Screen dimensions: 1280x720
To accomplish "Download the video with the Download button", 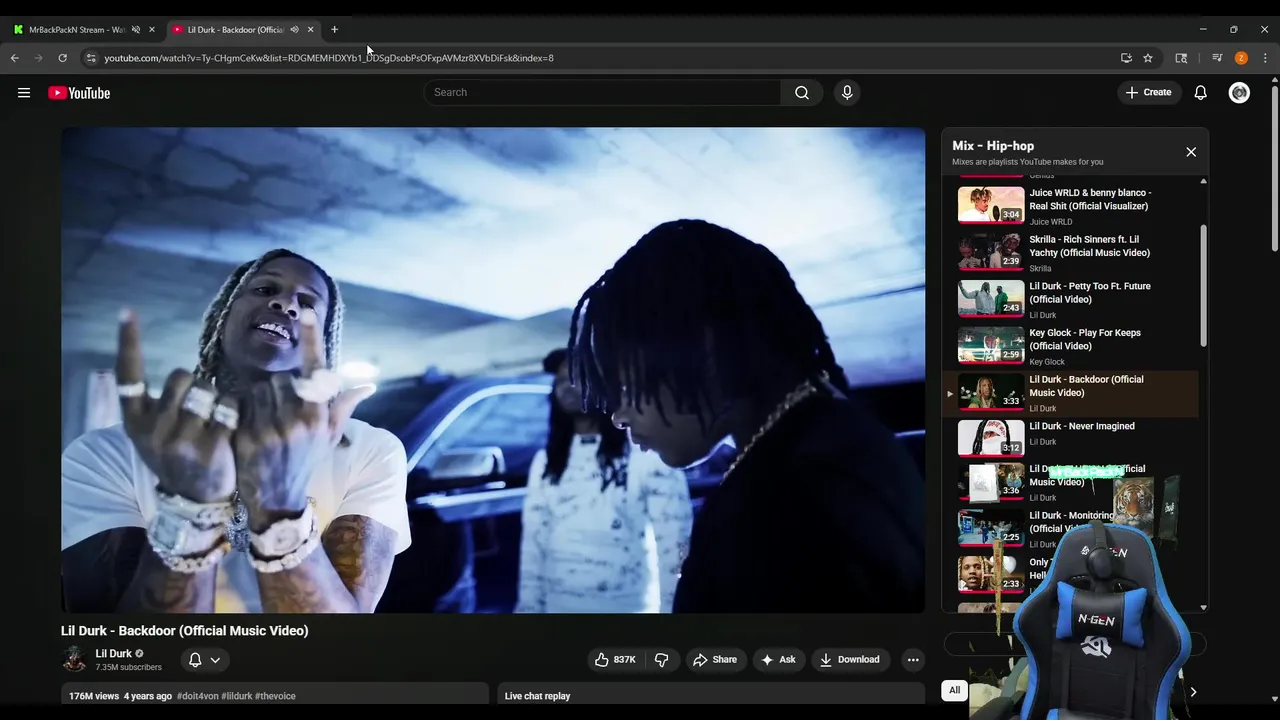I will point(850,659).
